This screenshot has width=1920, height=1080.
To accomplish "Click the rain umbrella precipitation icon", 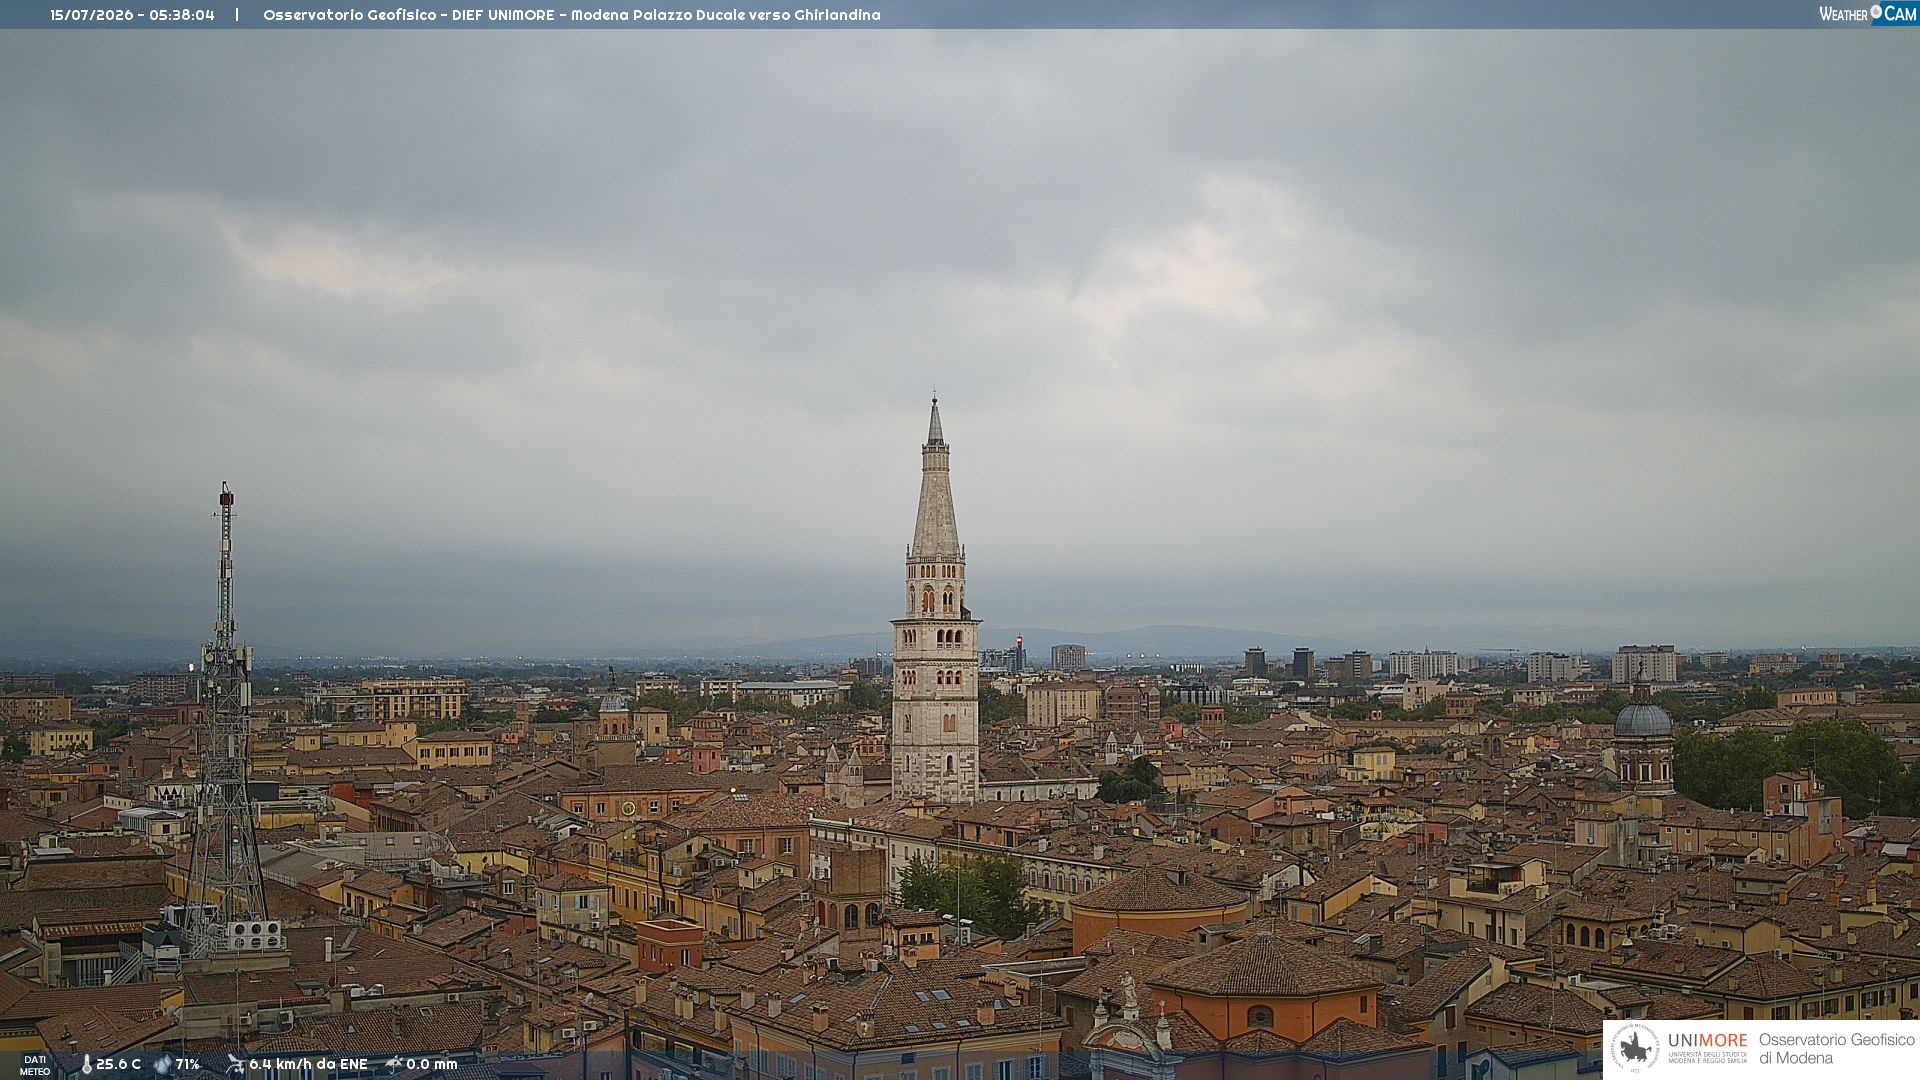I will (x=394, y=1064).
